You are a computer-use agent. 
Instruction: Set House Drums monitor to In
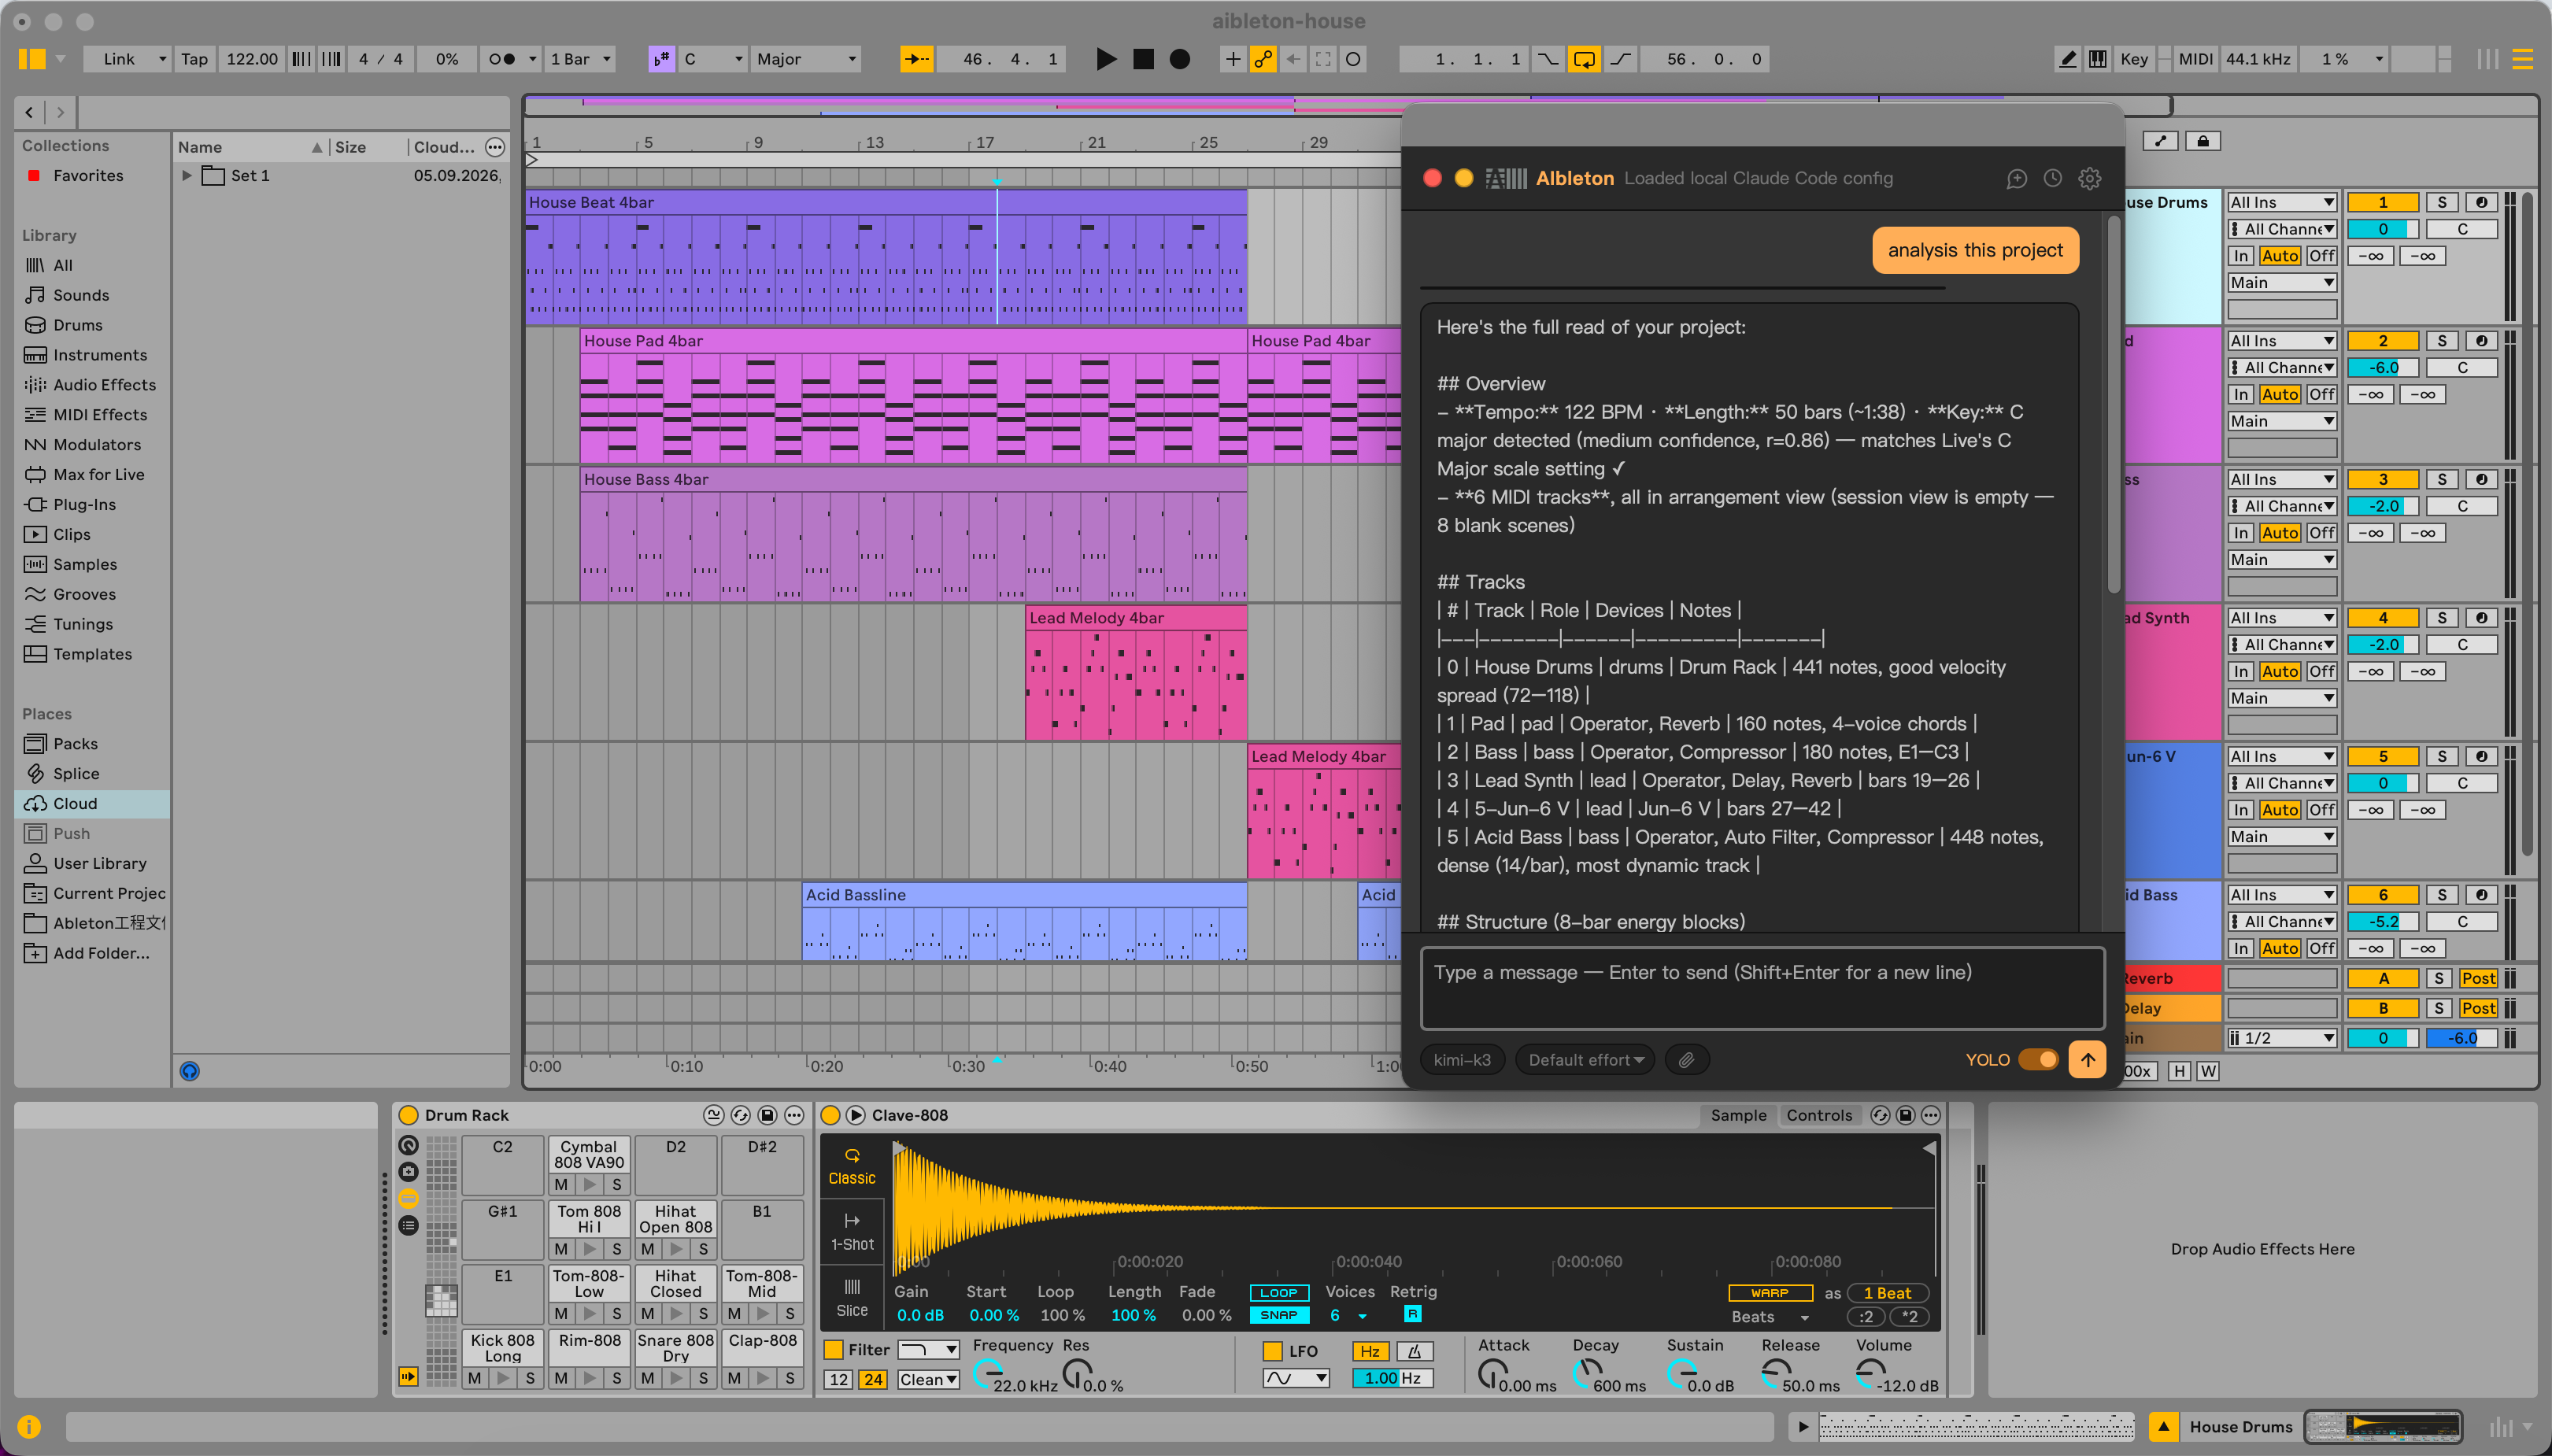click(2241, 256)
